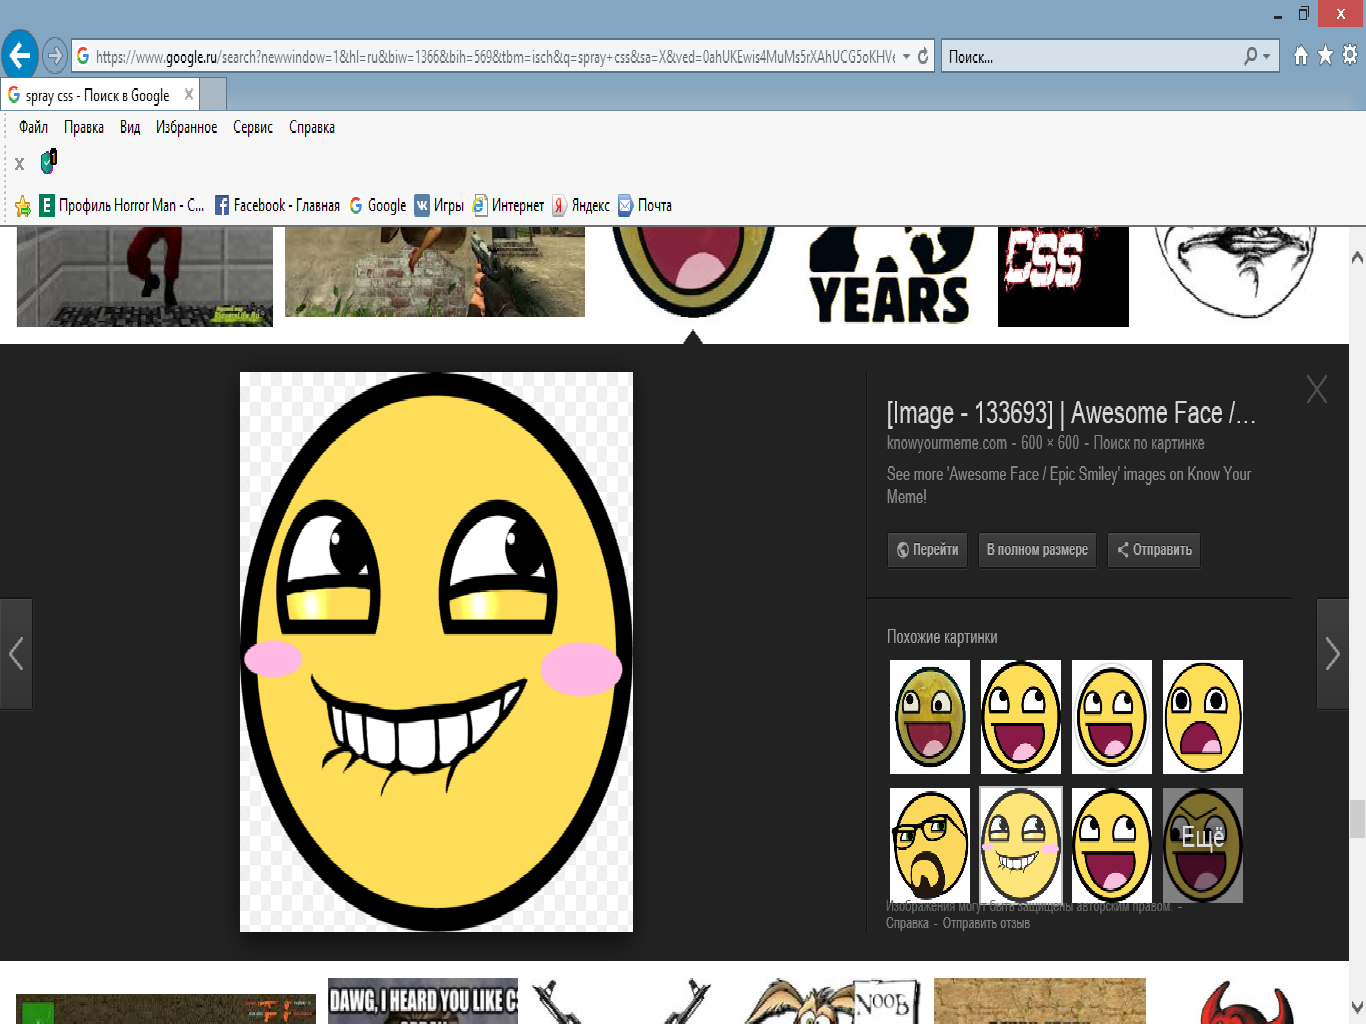Open the address bar dropdown arrow

click(906, 57)
